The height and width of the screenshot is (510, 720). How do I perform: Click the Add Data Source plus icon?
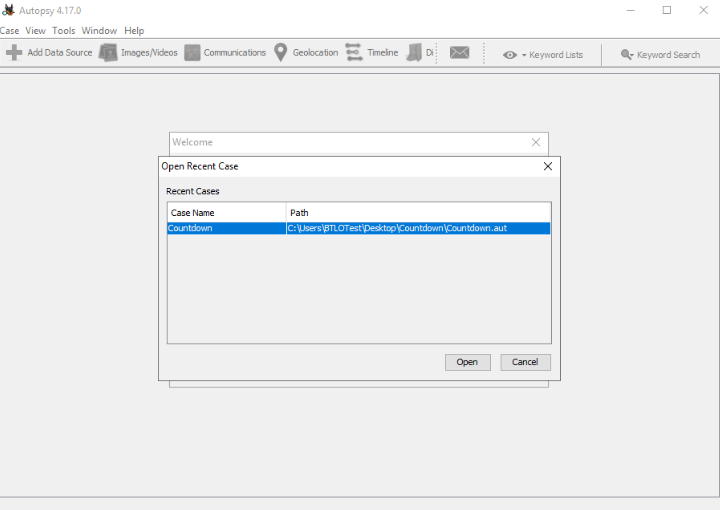coord(14,52)
